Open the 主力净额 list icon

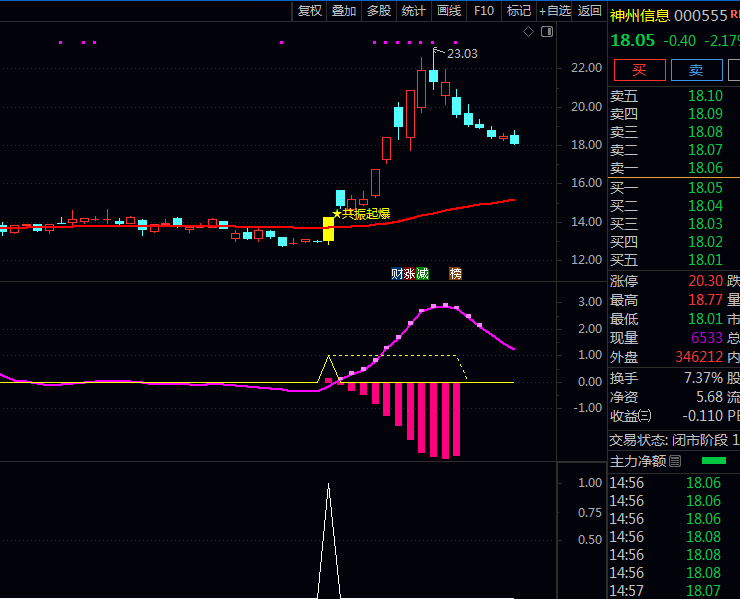coord(675,461)
